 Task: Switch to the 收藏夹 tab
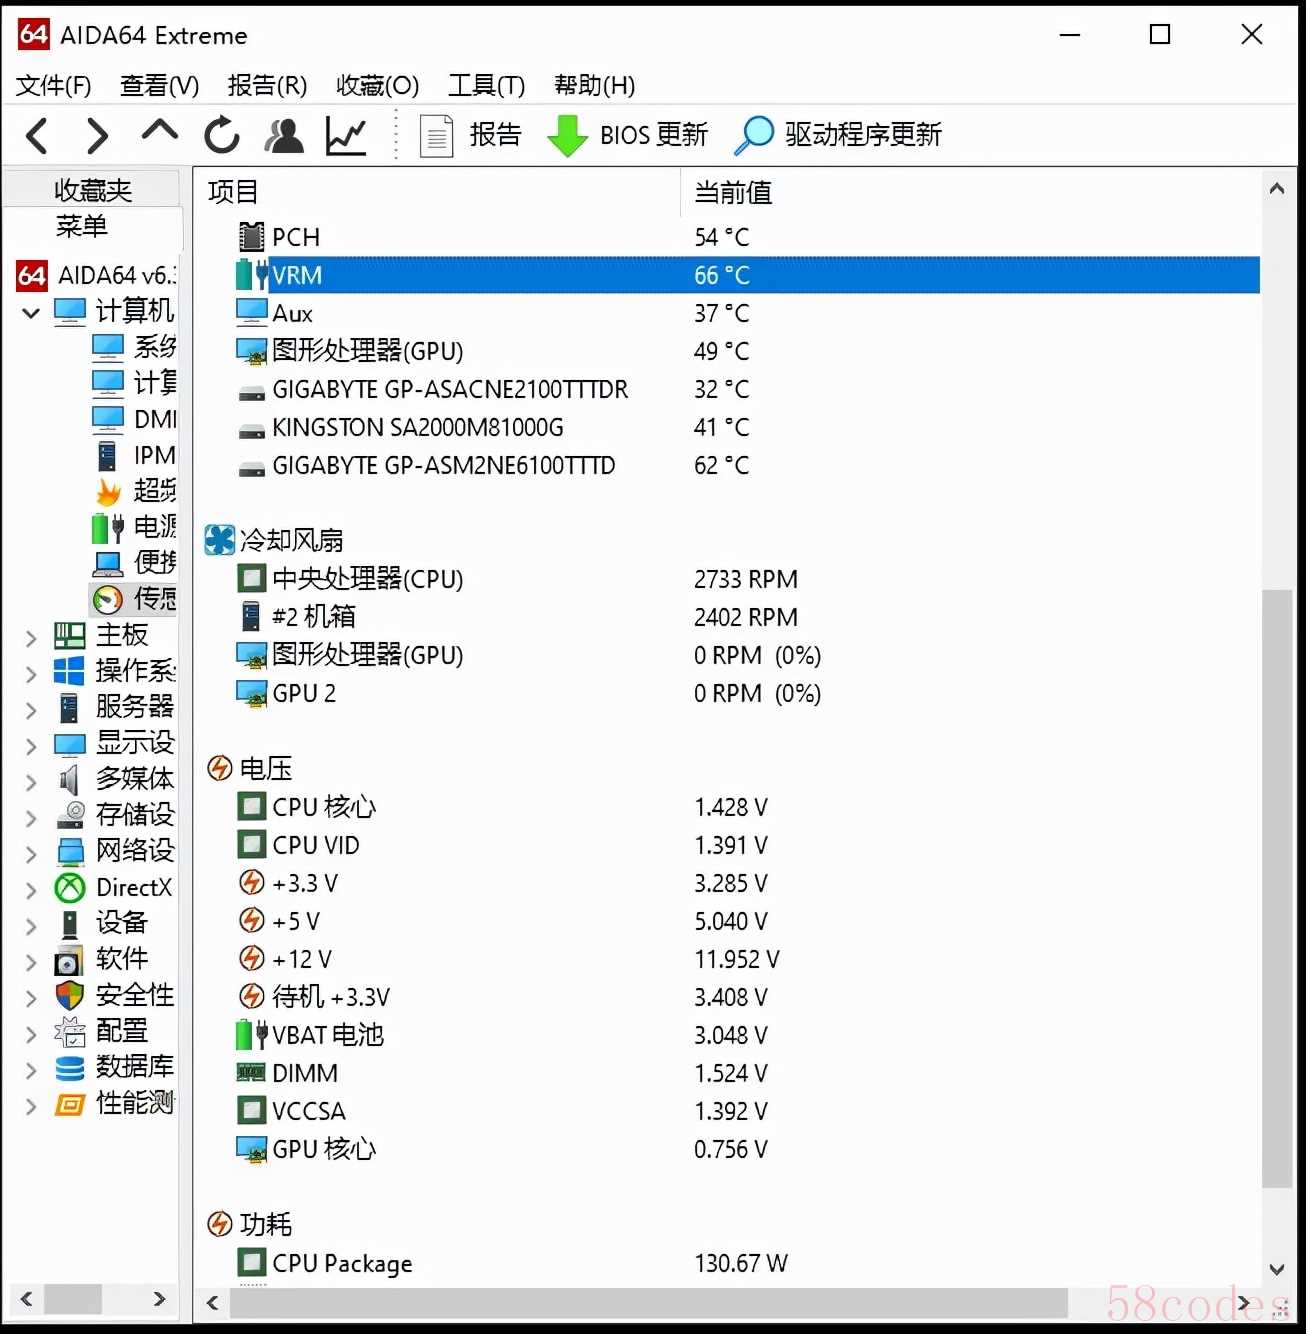tap(92, 189)
